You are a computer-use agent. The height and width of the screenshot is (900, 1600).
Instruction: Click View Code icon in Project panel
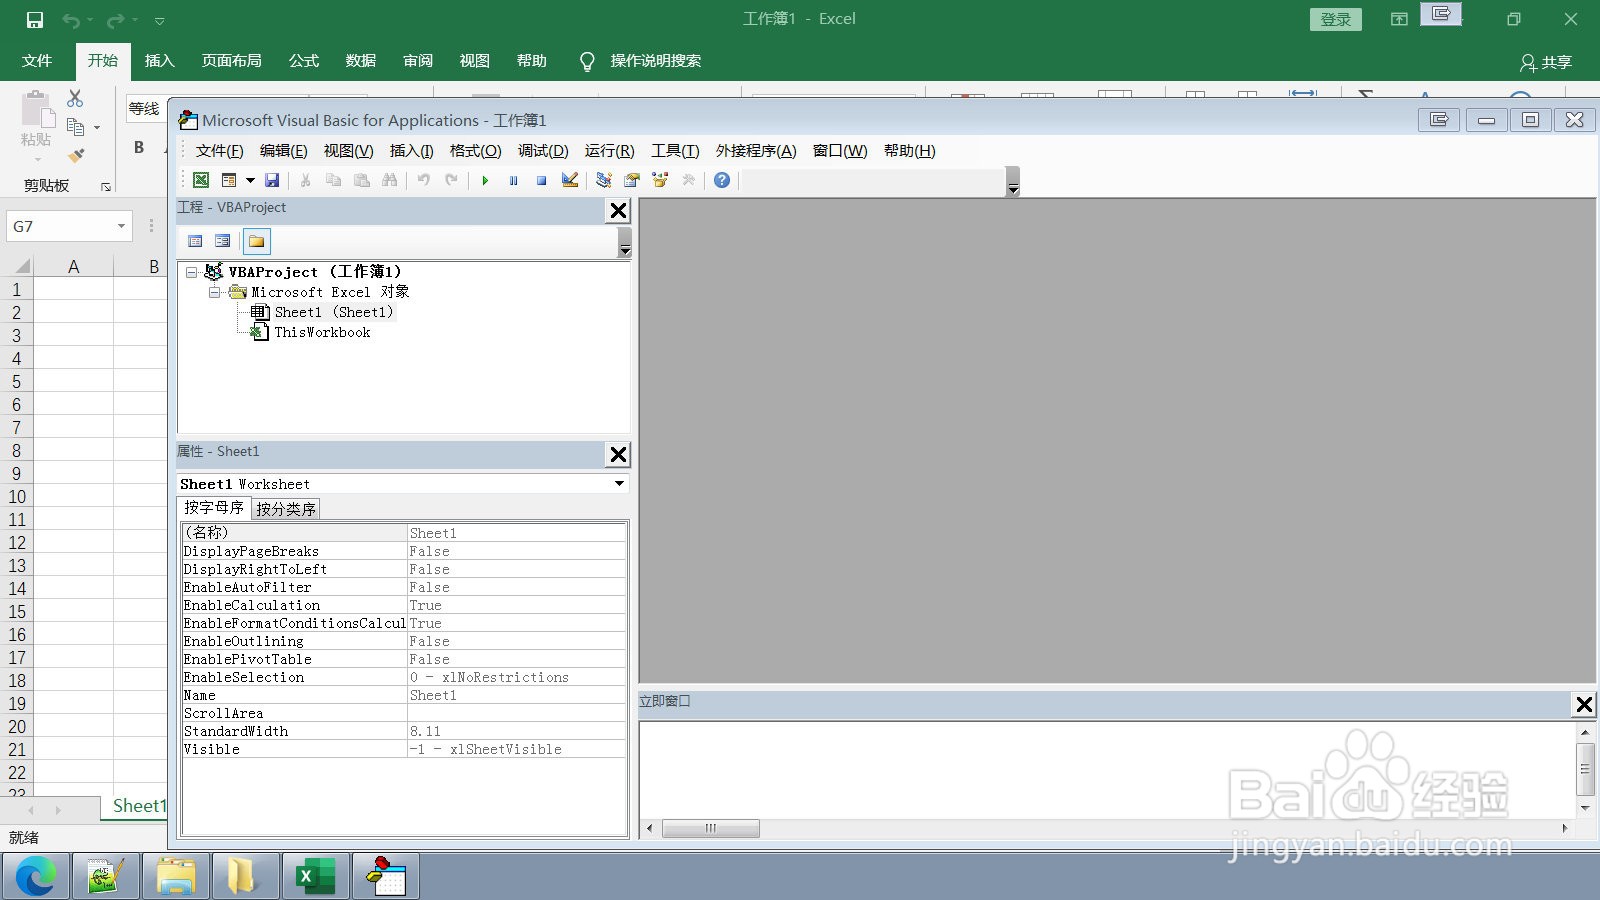pos(195,241)
